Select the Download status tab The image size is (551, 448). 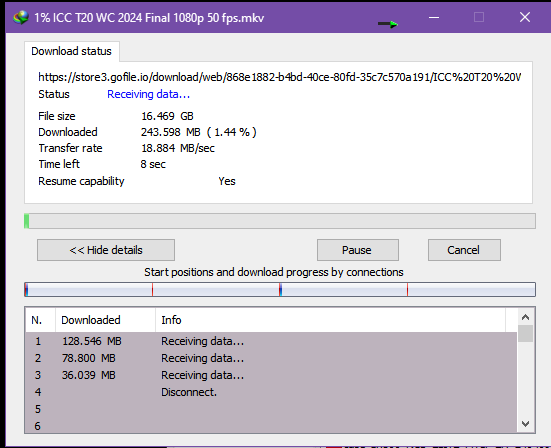point(72,51)
